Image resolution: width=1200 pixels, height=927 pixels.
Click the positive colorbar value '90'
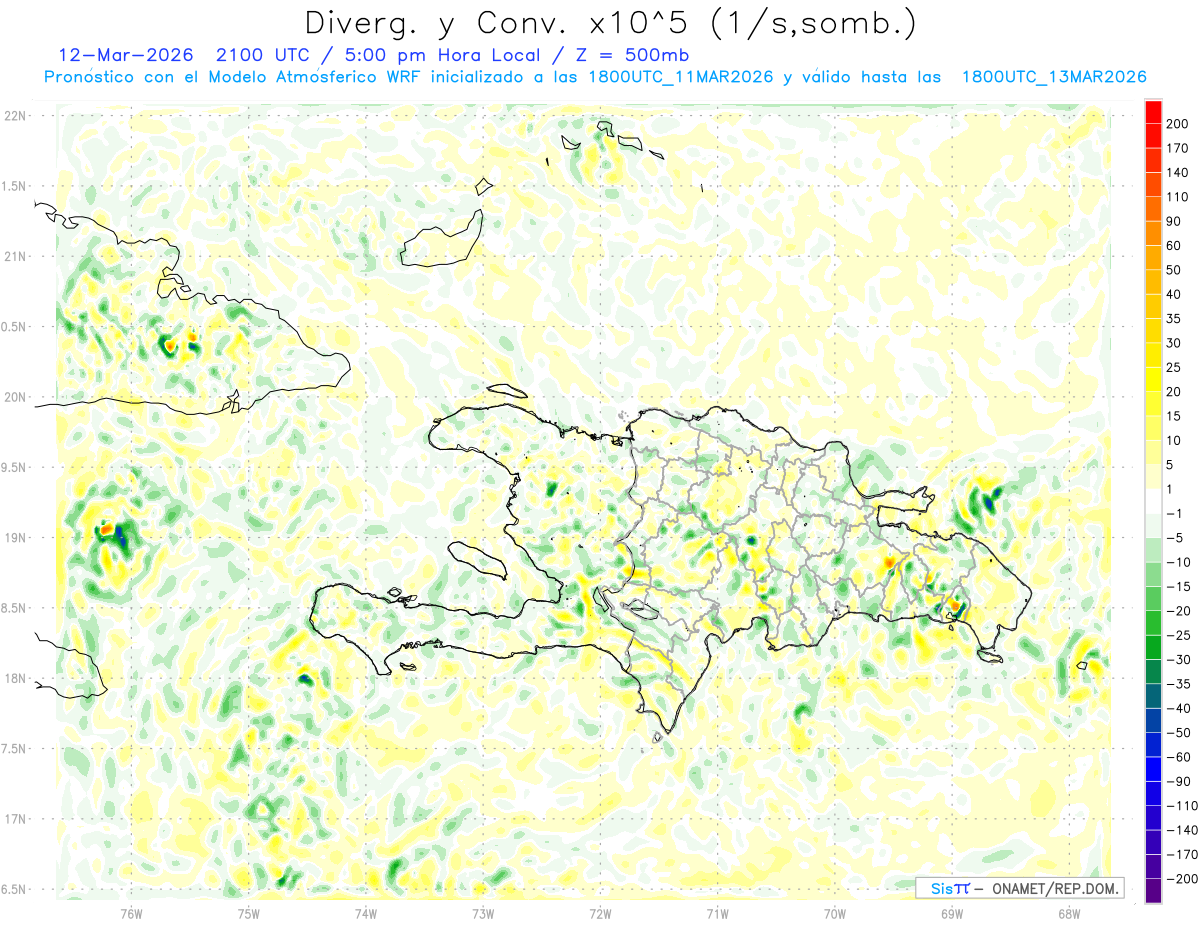[x=1174, y=222]
